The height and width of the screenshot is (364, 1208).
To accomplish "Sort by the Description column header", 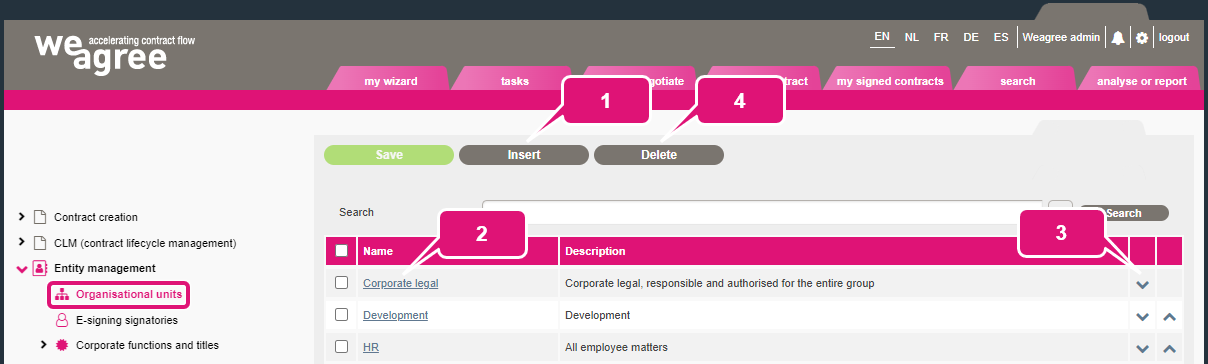I will pos(595,251).
